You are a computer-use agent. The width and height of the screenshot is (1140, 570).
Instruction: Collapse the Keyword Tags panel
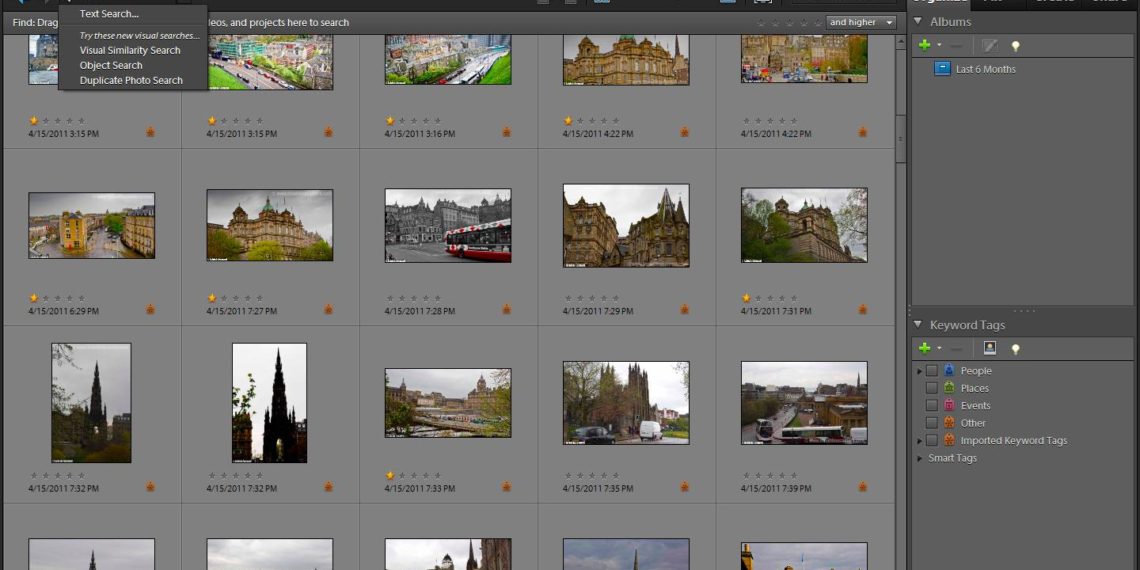(x=918, y=324)
